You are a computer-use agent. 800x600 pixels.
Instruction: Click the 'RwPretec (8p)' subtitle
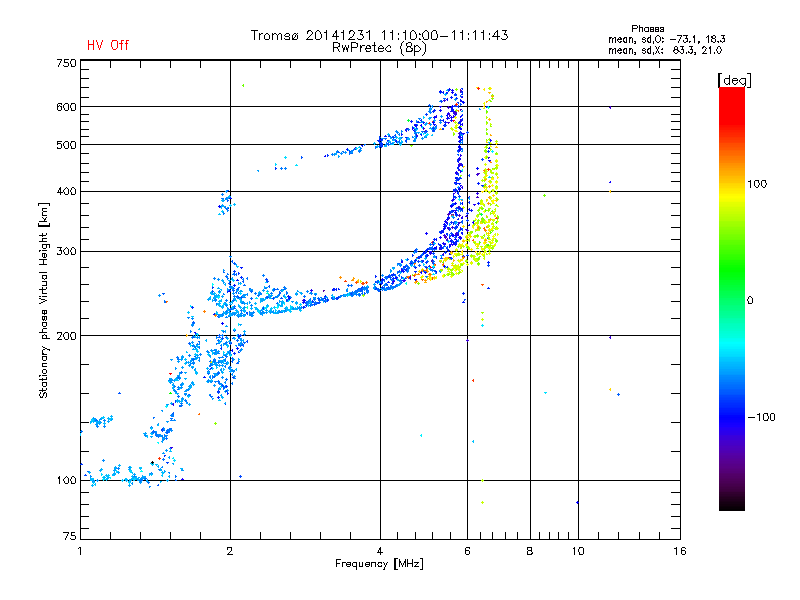[x=380, y=48]
